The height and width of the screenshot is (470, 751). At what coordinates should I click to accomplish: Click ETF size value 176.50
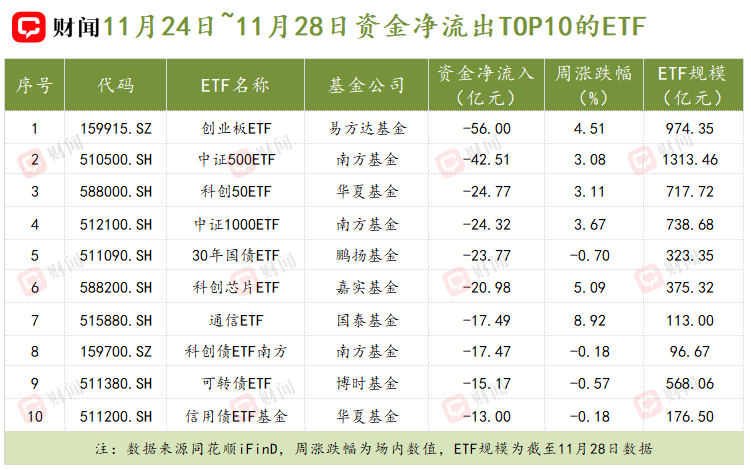pos(690,416)
